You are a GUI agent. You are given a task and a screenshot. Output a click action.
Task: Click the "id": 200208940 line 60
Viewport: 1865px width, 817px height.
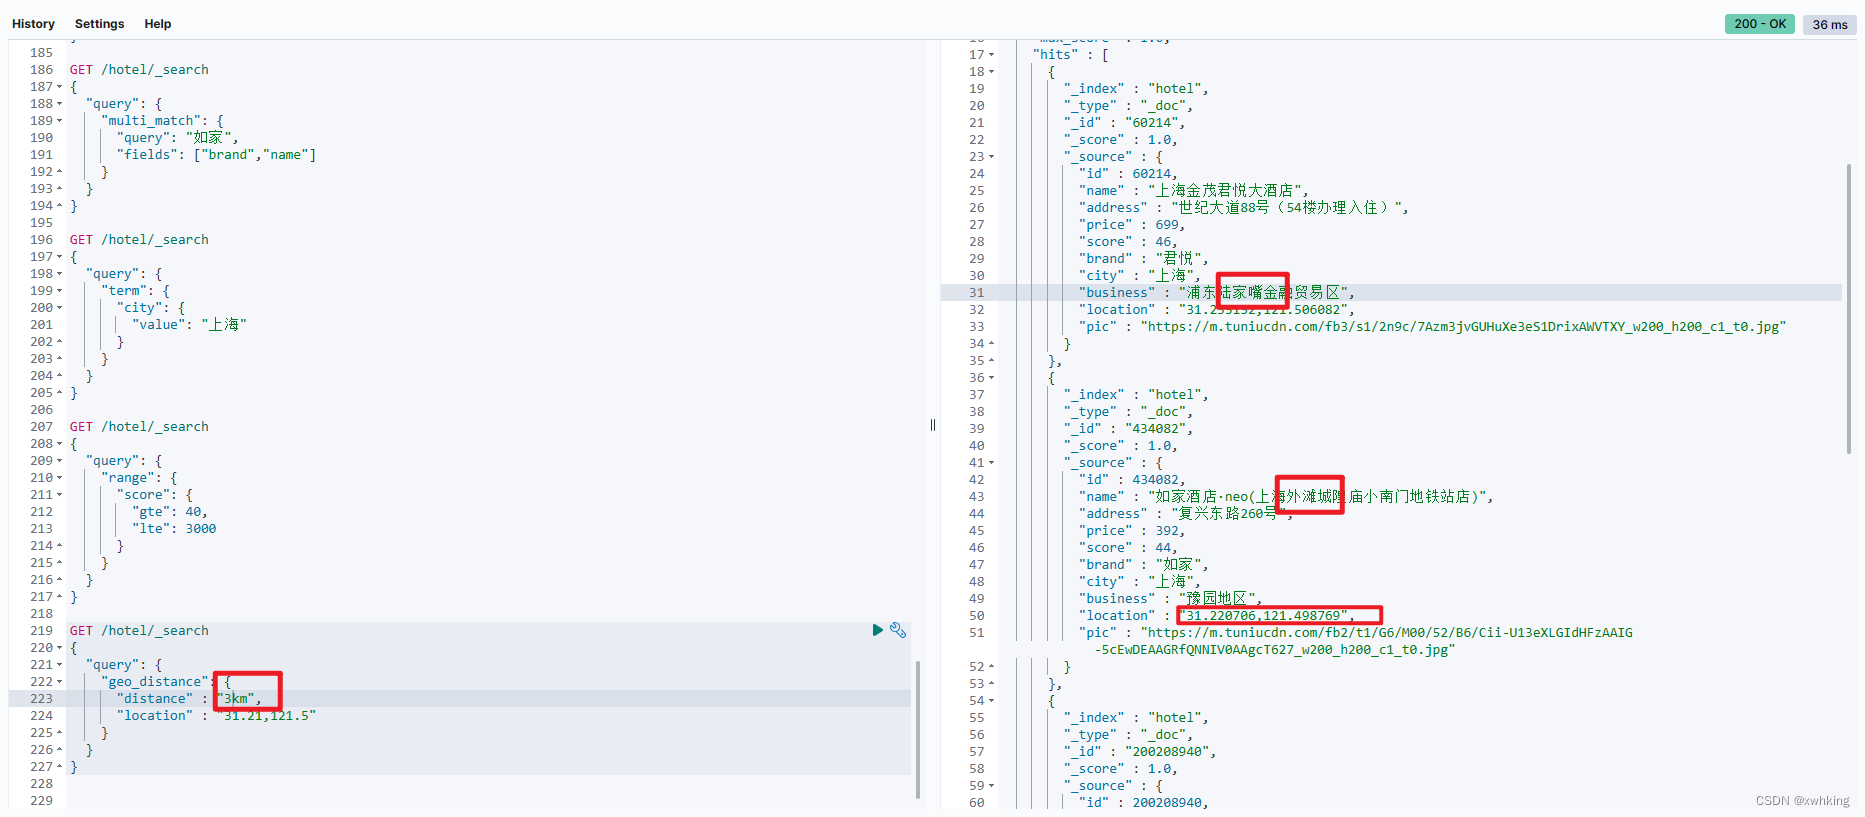(1144, 803)
